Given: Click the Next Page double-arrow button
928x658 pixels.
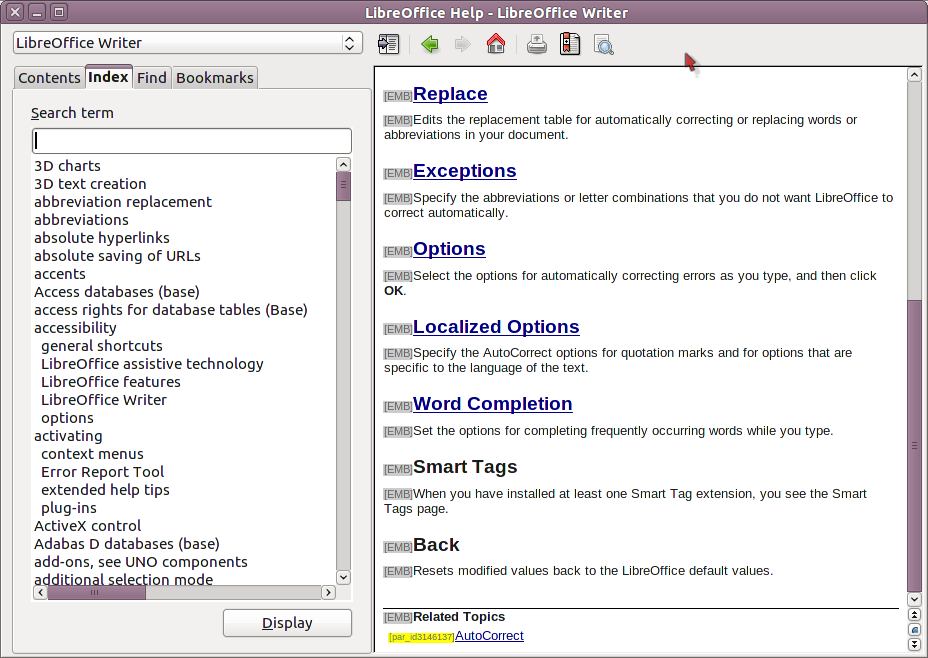Looking at the screenshot, I should [914, 644].
